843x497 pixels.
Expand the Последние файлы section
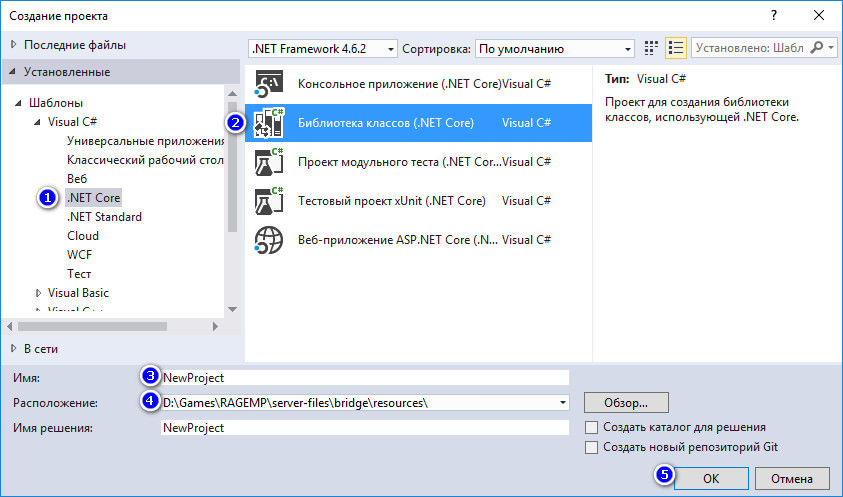click(14, 45)
